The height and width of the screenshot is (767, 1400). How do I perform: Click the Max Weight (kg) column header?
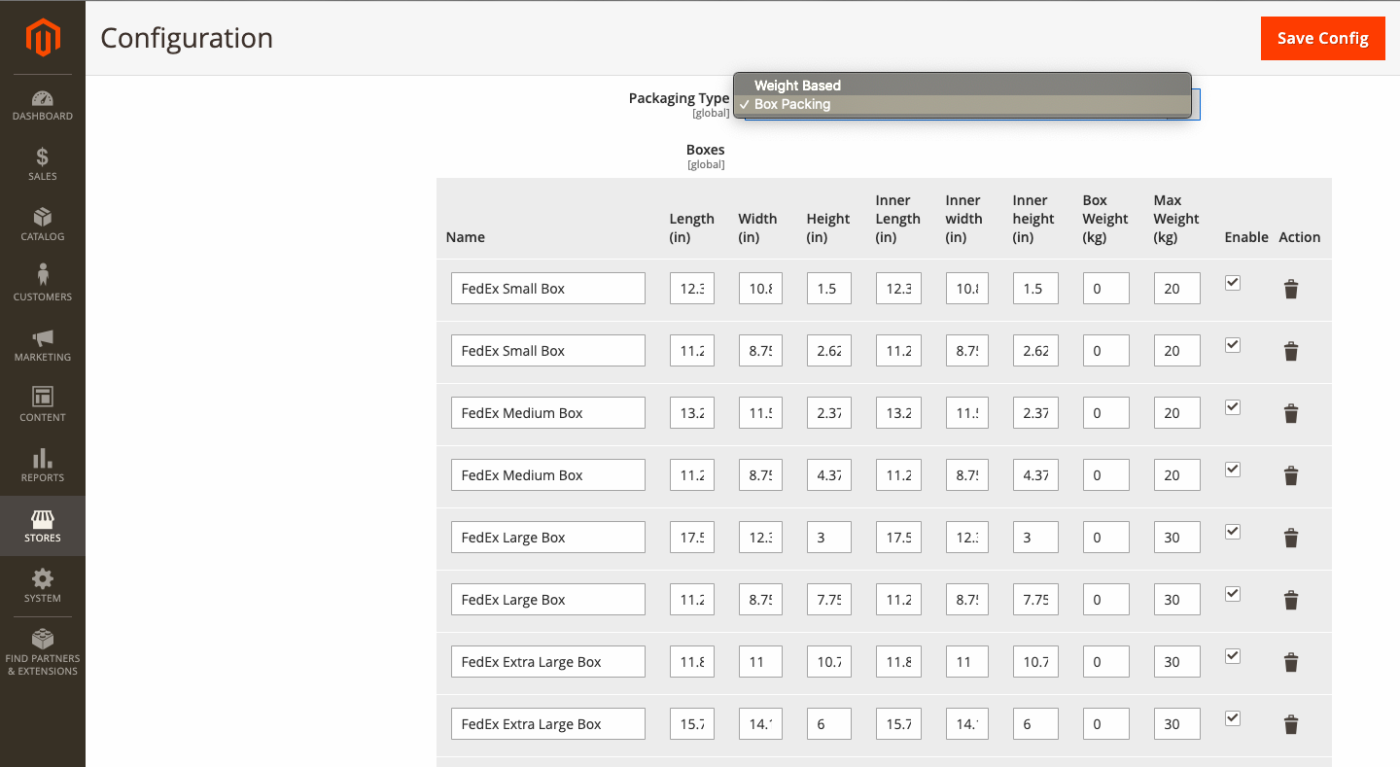(x=1176, y=219)
